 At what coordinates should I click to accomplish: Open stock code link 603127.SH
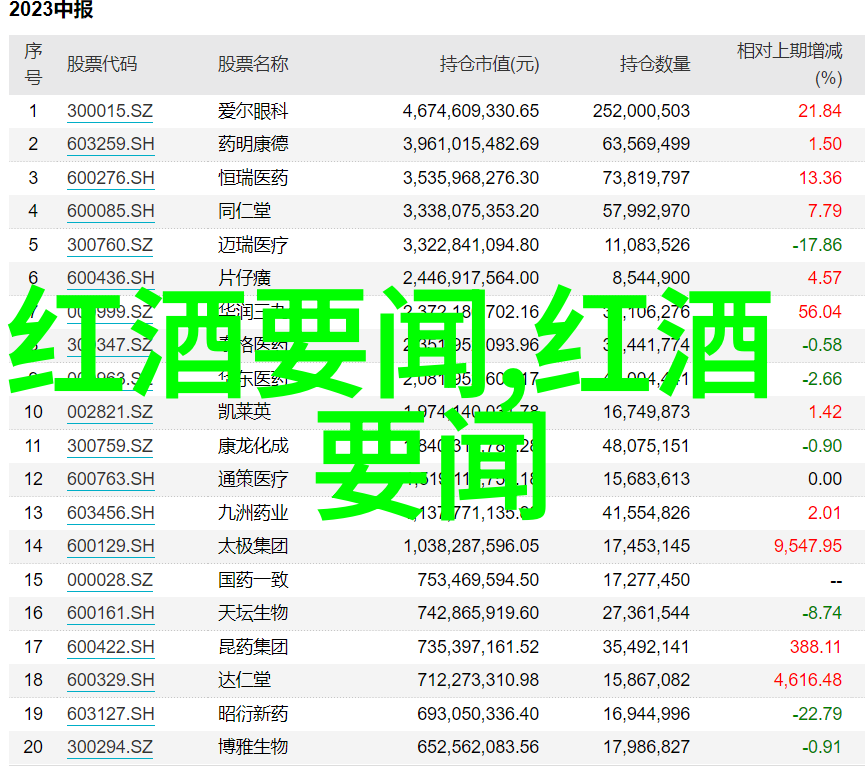coord(110,714)
